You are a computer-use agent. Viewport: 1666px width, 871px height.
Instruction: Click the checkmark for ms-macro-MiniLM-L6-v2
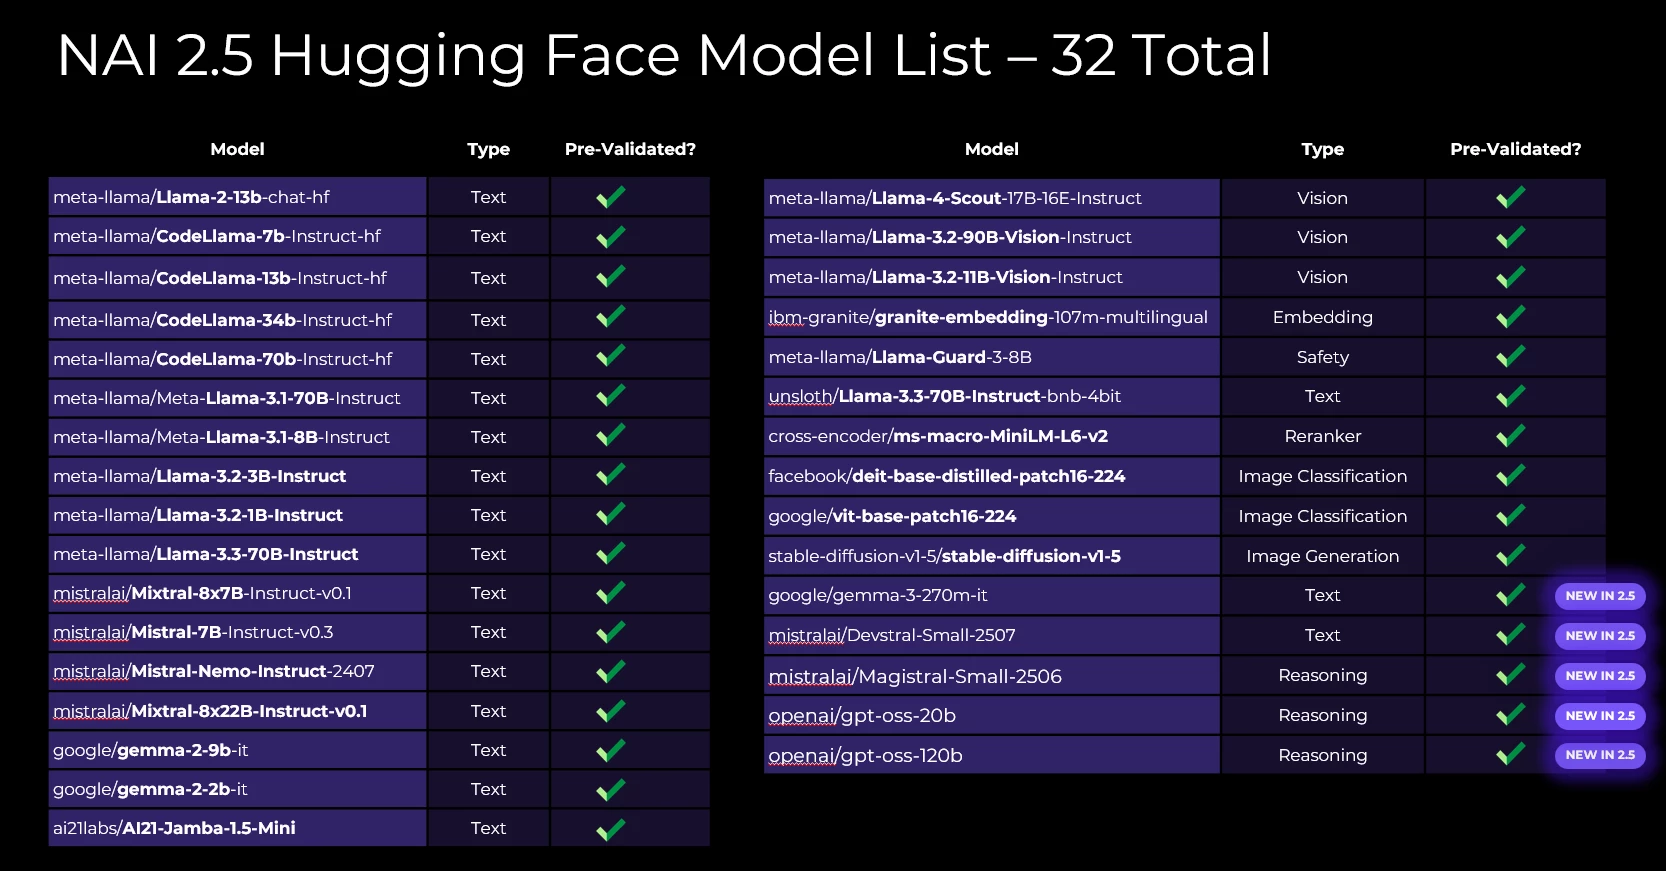pyautogui.click(x=1511, y=436)
